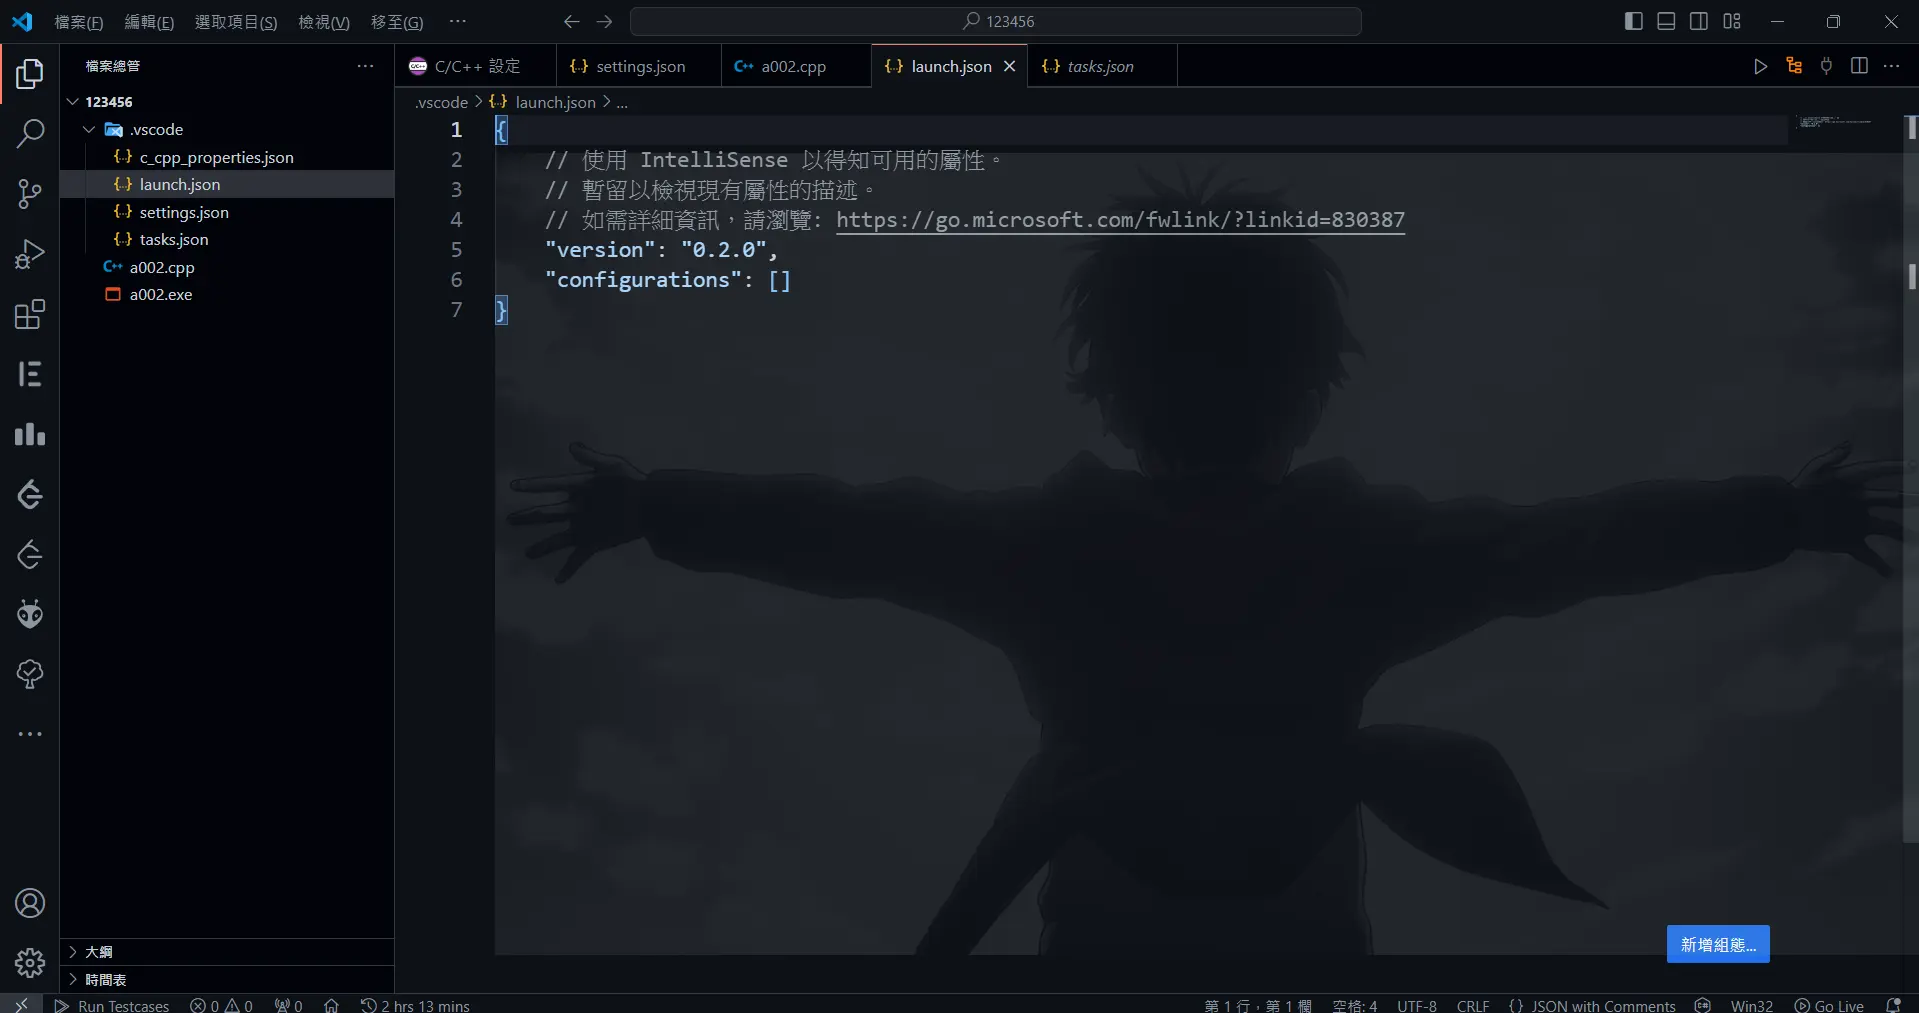Expand the 大綱 outline section
The image size is (1919, 1013).
pos(98,952)
